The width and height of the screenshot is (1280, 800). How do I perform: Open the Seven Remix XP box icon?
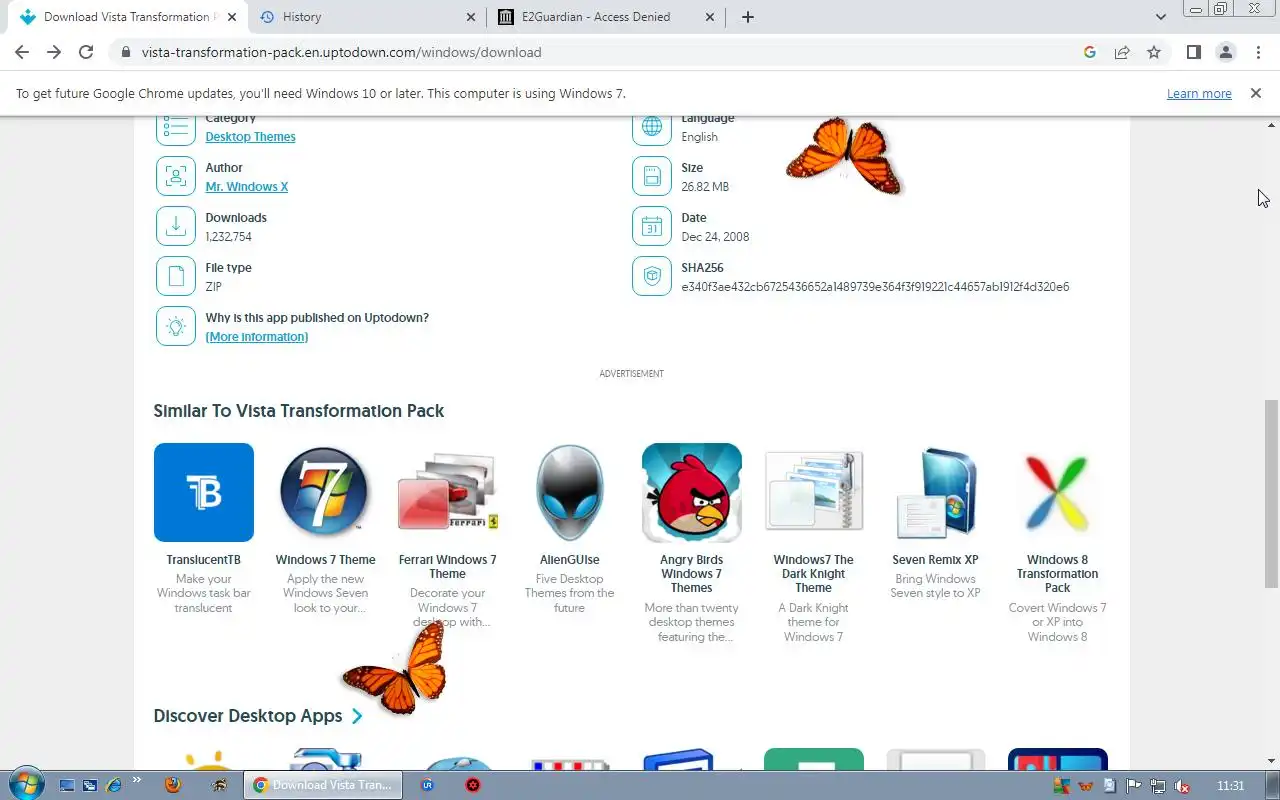point(936,492)
